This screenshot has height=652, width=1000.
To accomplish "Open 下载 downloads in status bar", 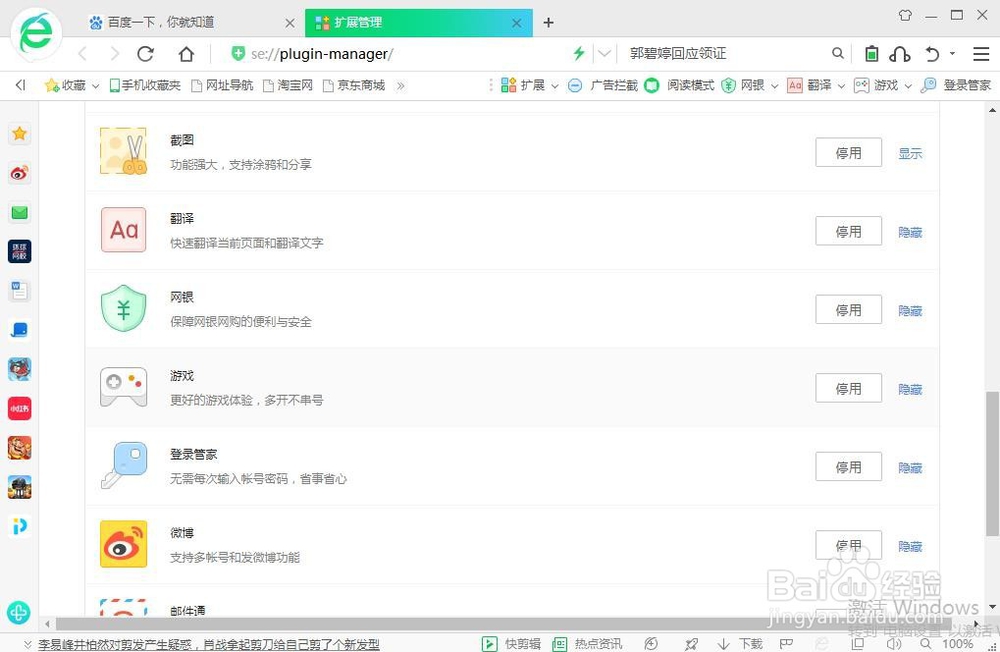I will (x=740, y=644).
